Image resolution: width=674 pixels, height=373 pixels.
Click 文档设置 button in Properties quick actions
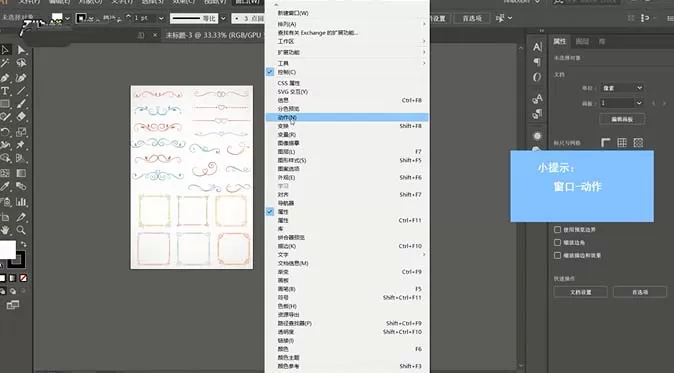pyautogui.click(x=580, y=292)
